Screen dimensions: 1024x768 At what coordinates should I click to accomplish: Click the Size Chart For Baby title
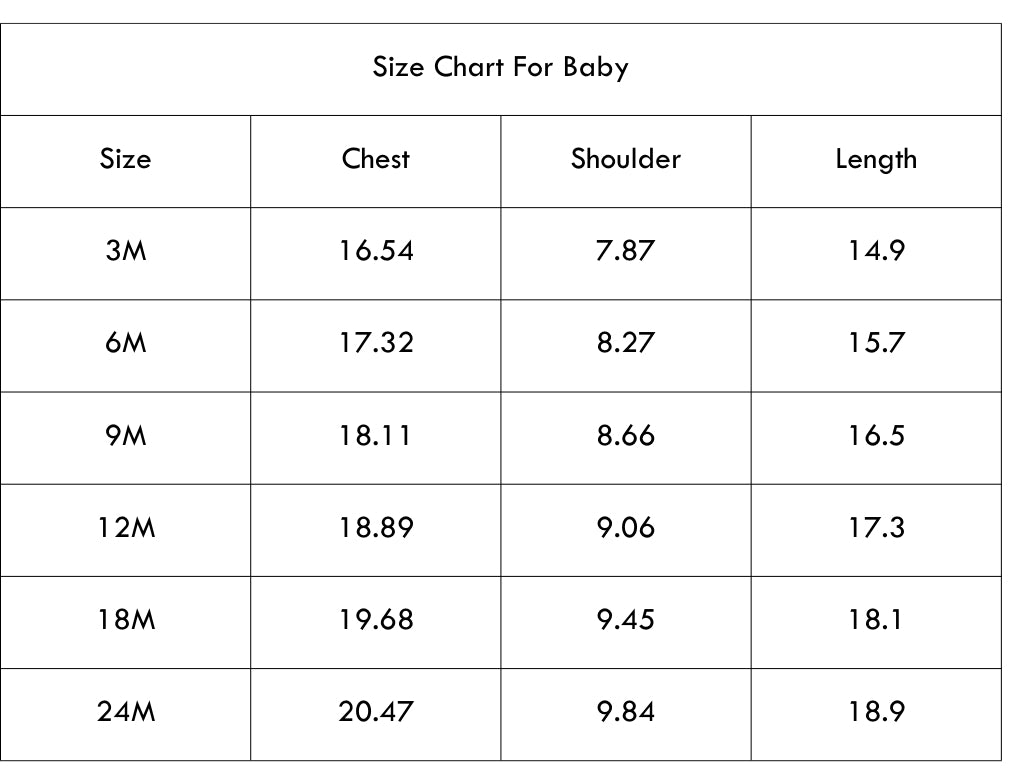(500, 67)
